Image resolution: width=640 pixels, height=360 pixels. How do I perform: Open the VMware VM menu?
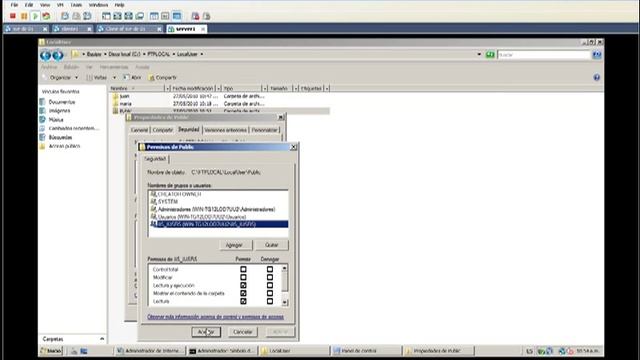(x=60, y=5)
